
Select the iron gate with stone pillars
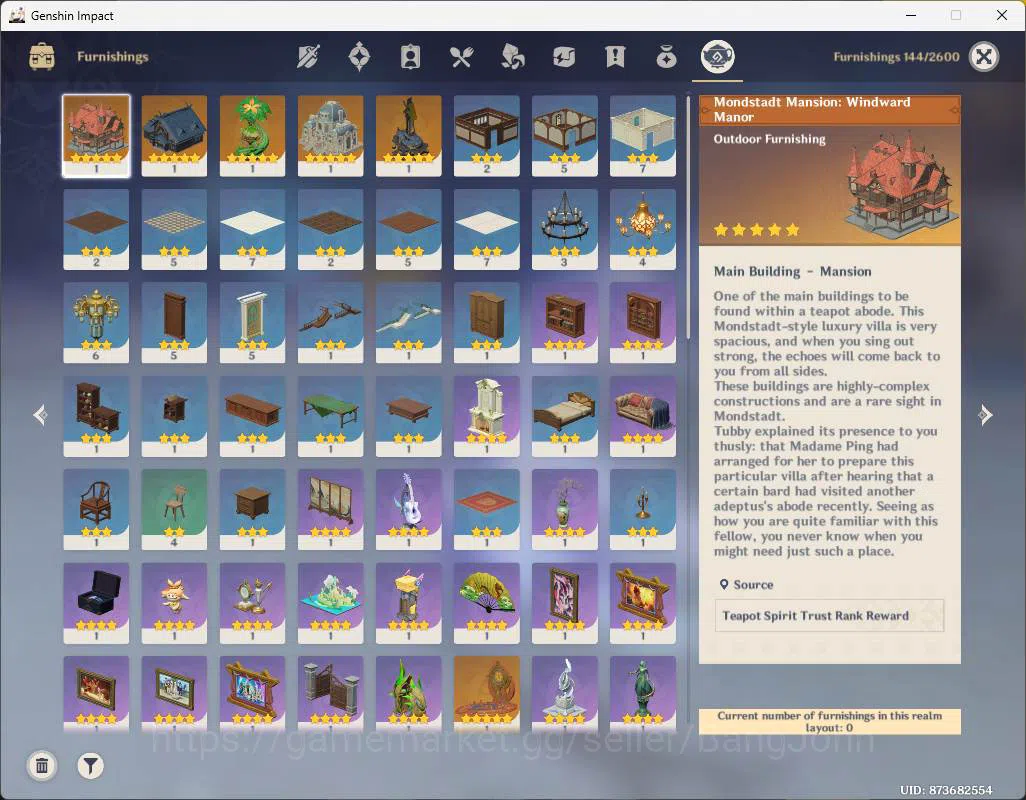(x=330, y=693)
